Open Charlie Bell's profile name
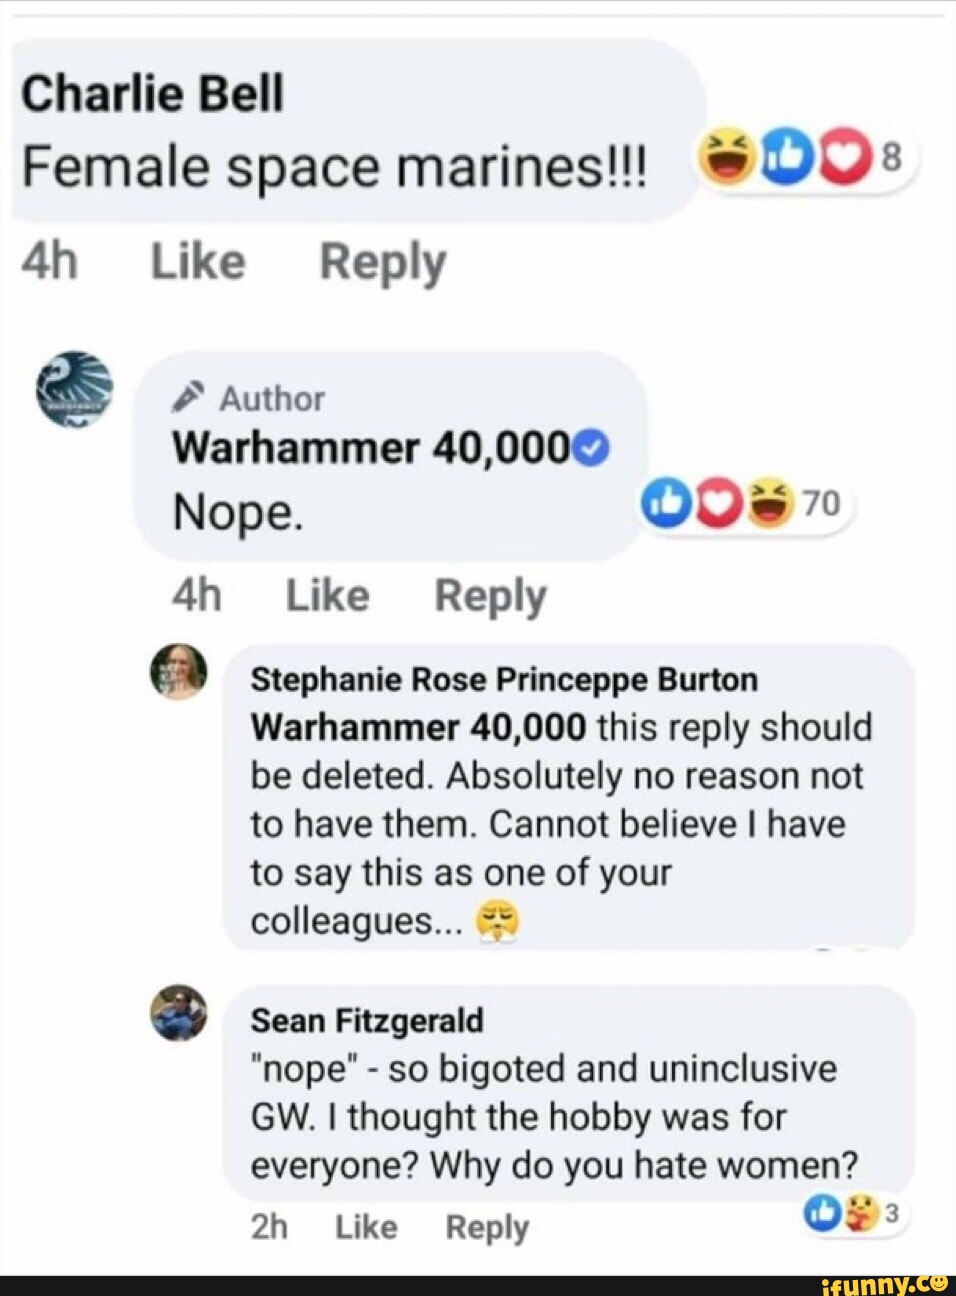The width and height of the screenshot is (956, 1296). [153, 95]
